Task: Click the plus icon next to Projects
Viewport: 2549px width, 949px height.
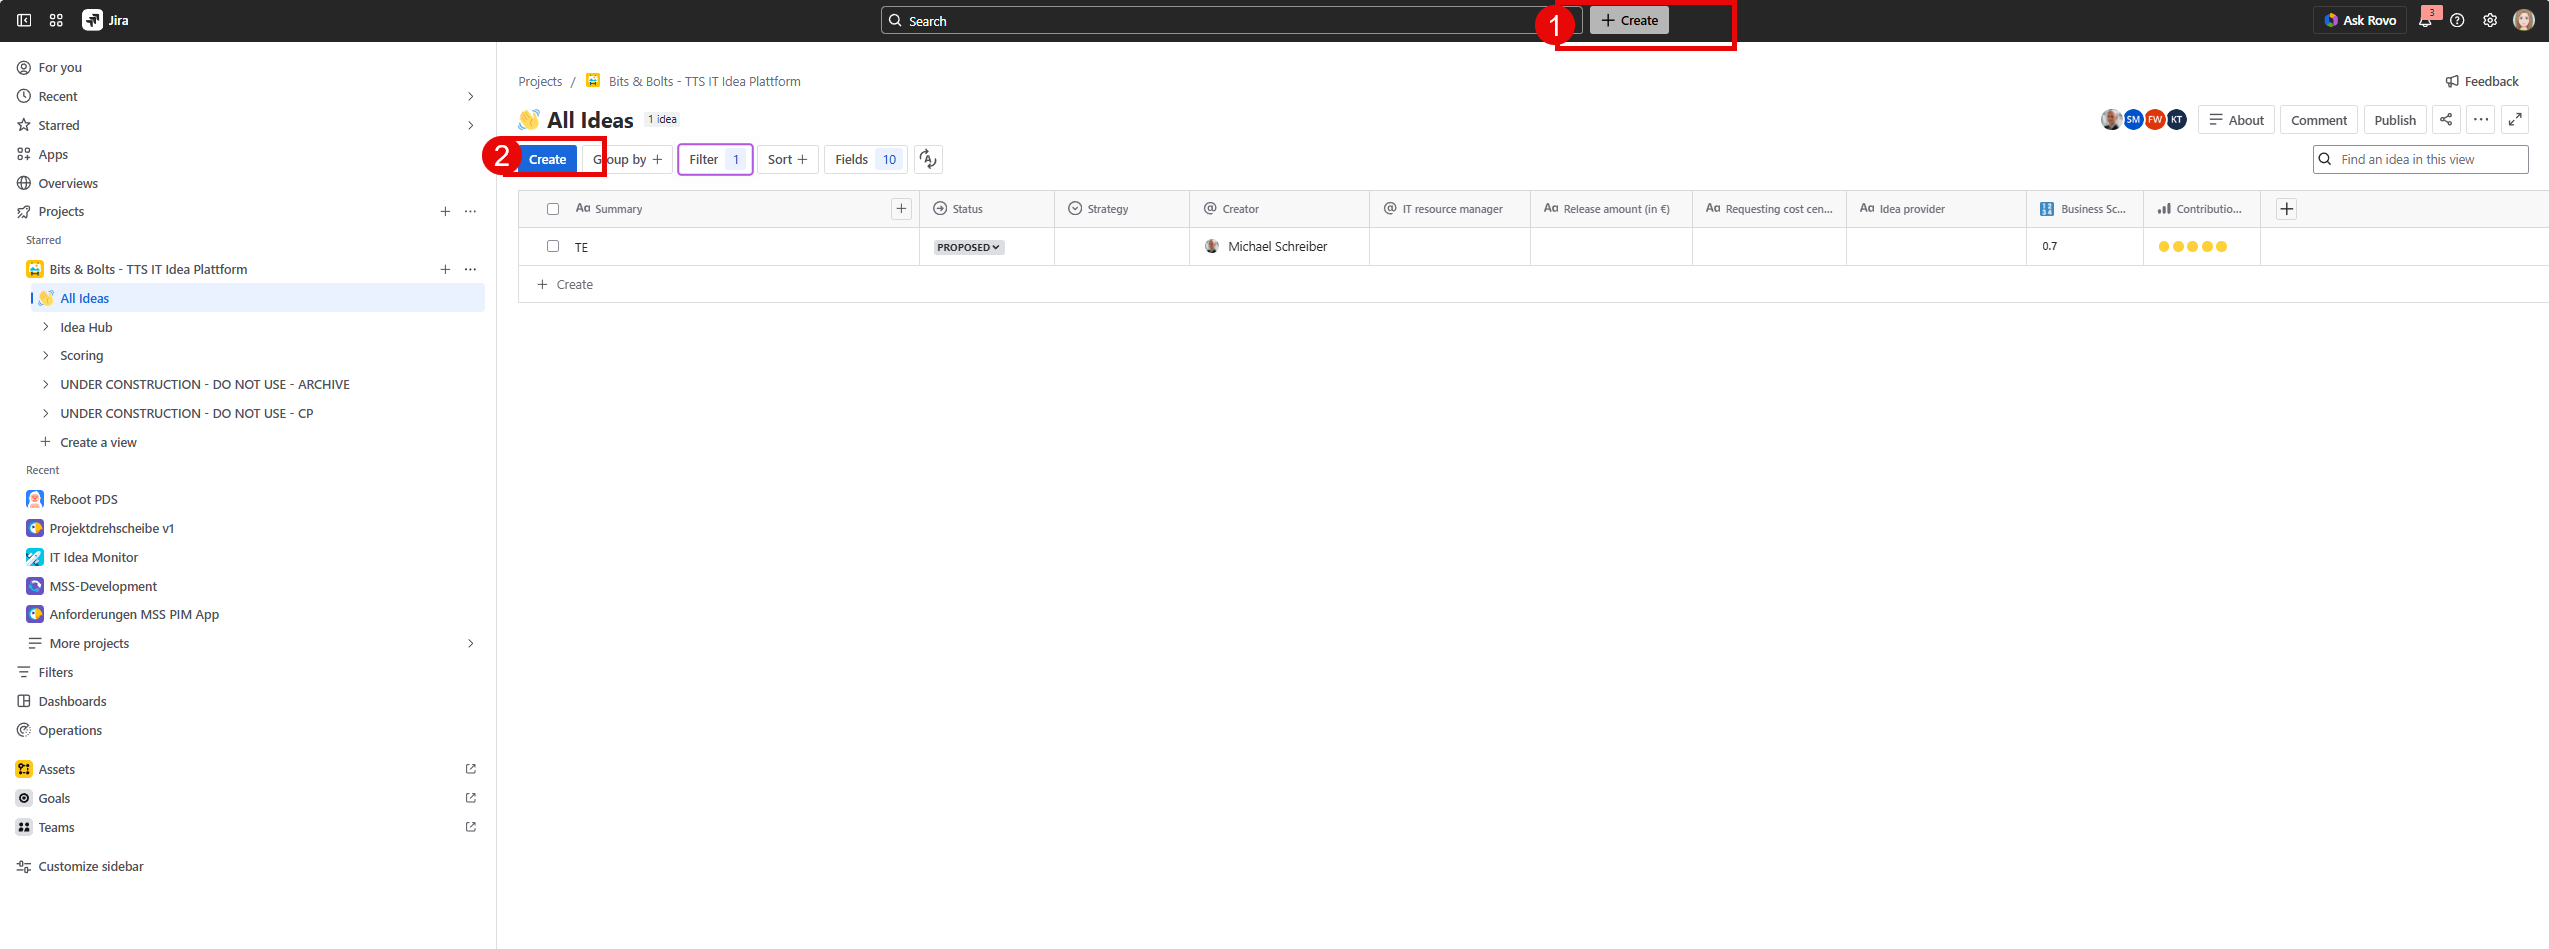Action: [x=445, y=212]
